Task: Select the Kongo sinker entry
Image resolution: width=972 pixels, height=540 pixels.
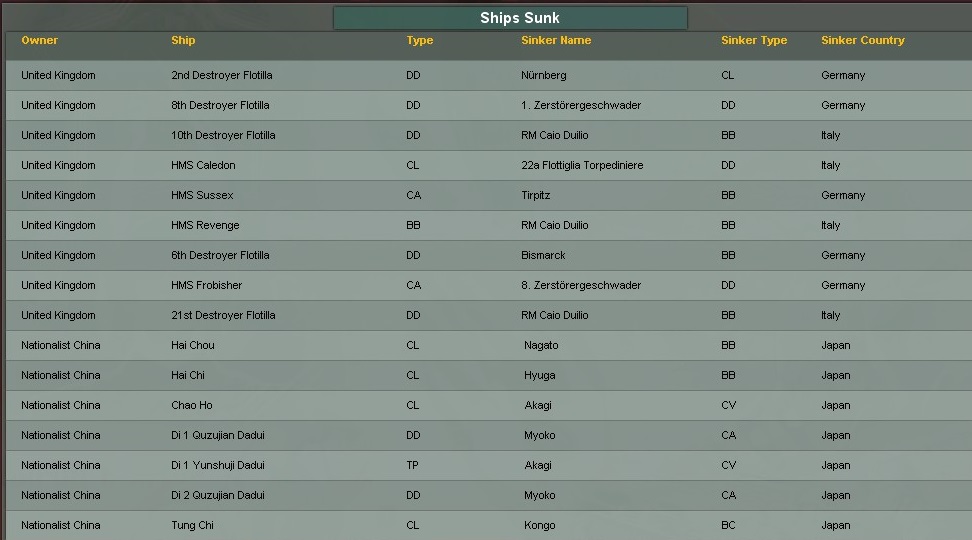Action: 539,525
